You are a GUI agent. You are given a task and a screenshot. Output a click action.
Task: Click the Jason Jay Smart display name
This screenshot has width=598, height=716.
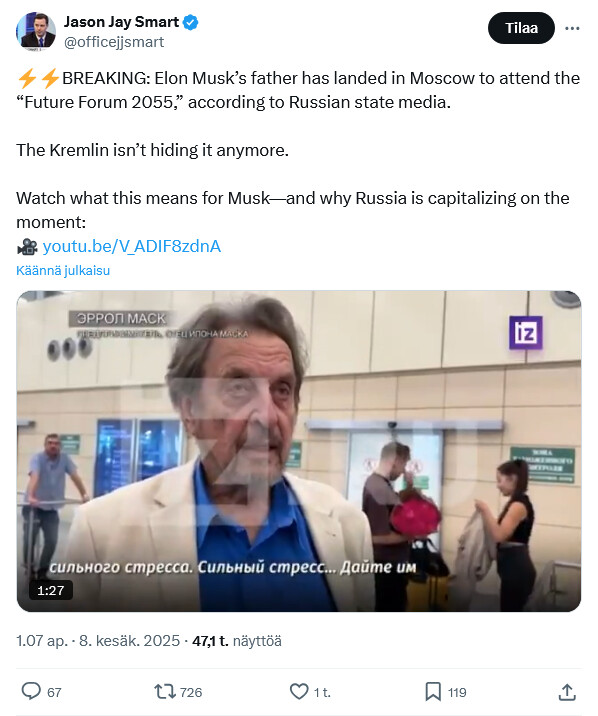click(121, 22)
